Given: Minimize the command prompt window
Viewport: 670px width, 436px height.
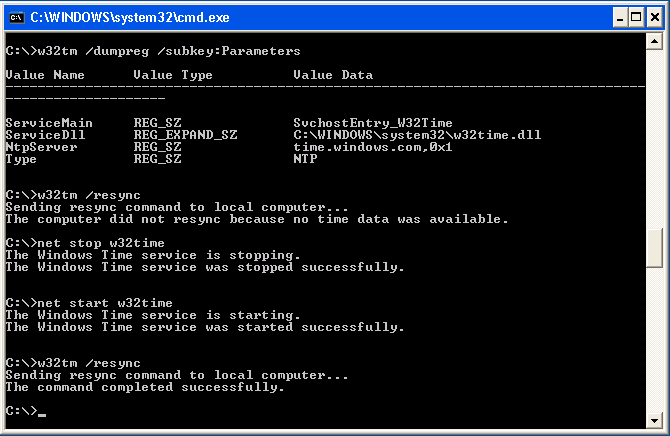Looking at the screenshot, I should (620, 18).
